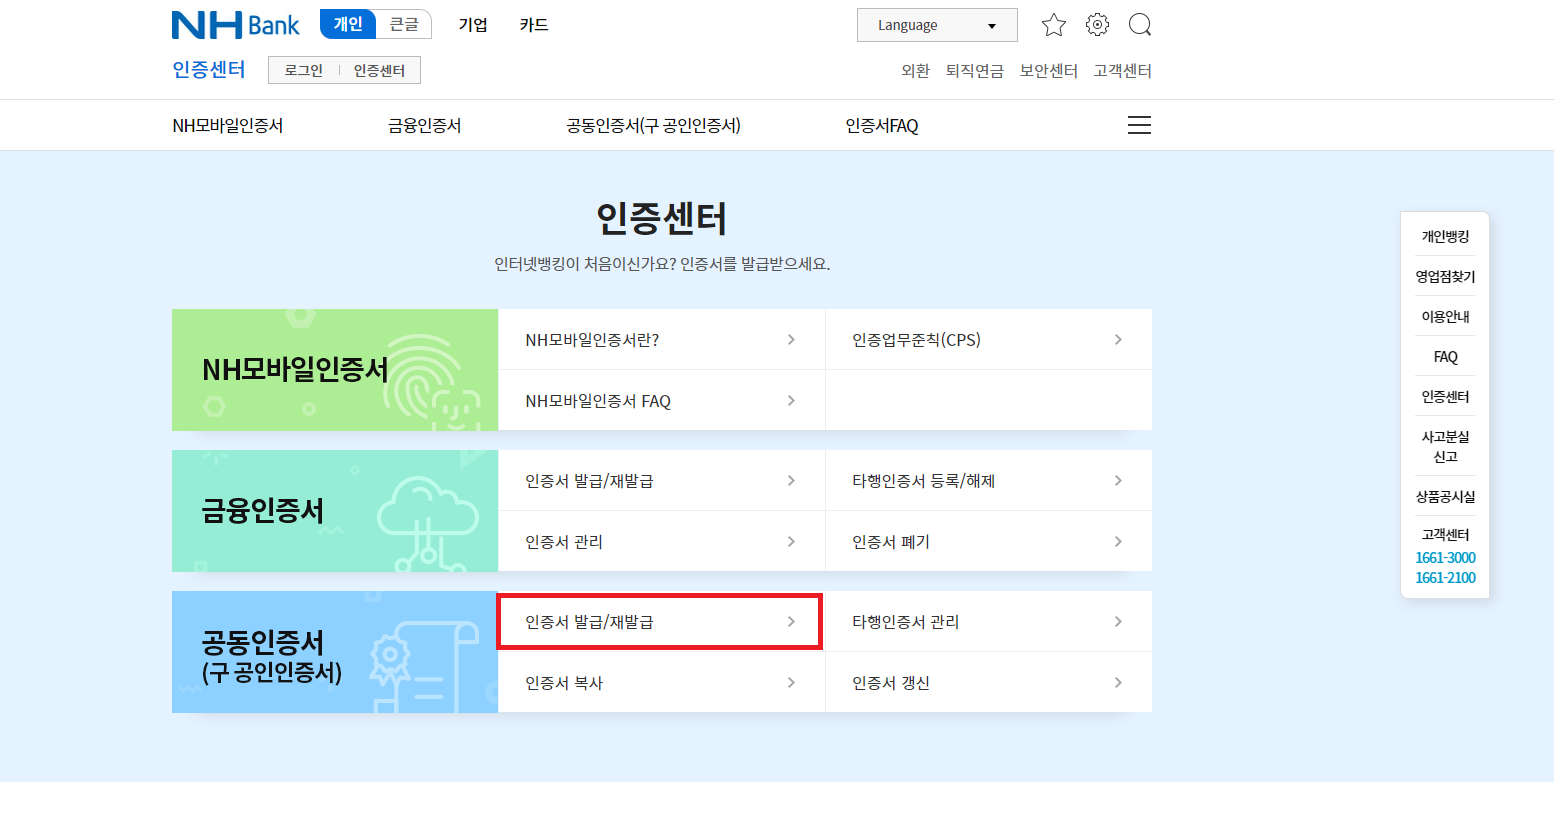1554x817 pixels.
Task: Open 금융인증서 navigation tab
Action: 425,126
